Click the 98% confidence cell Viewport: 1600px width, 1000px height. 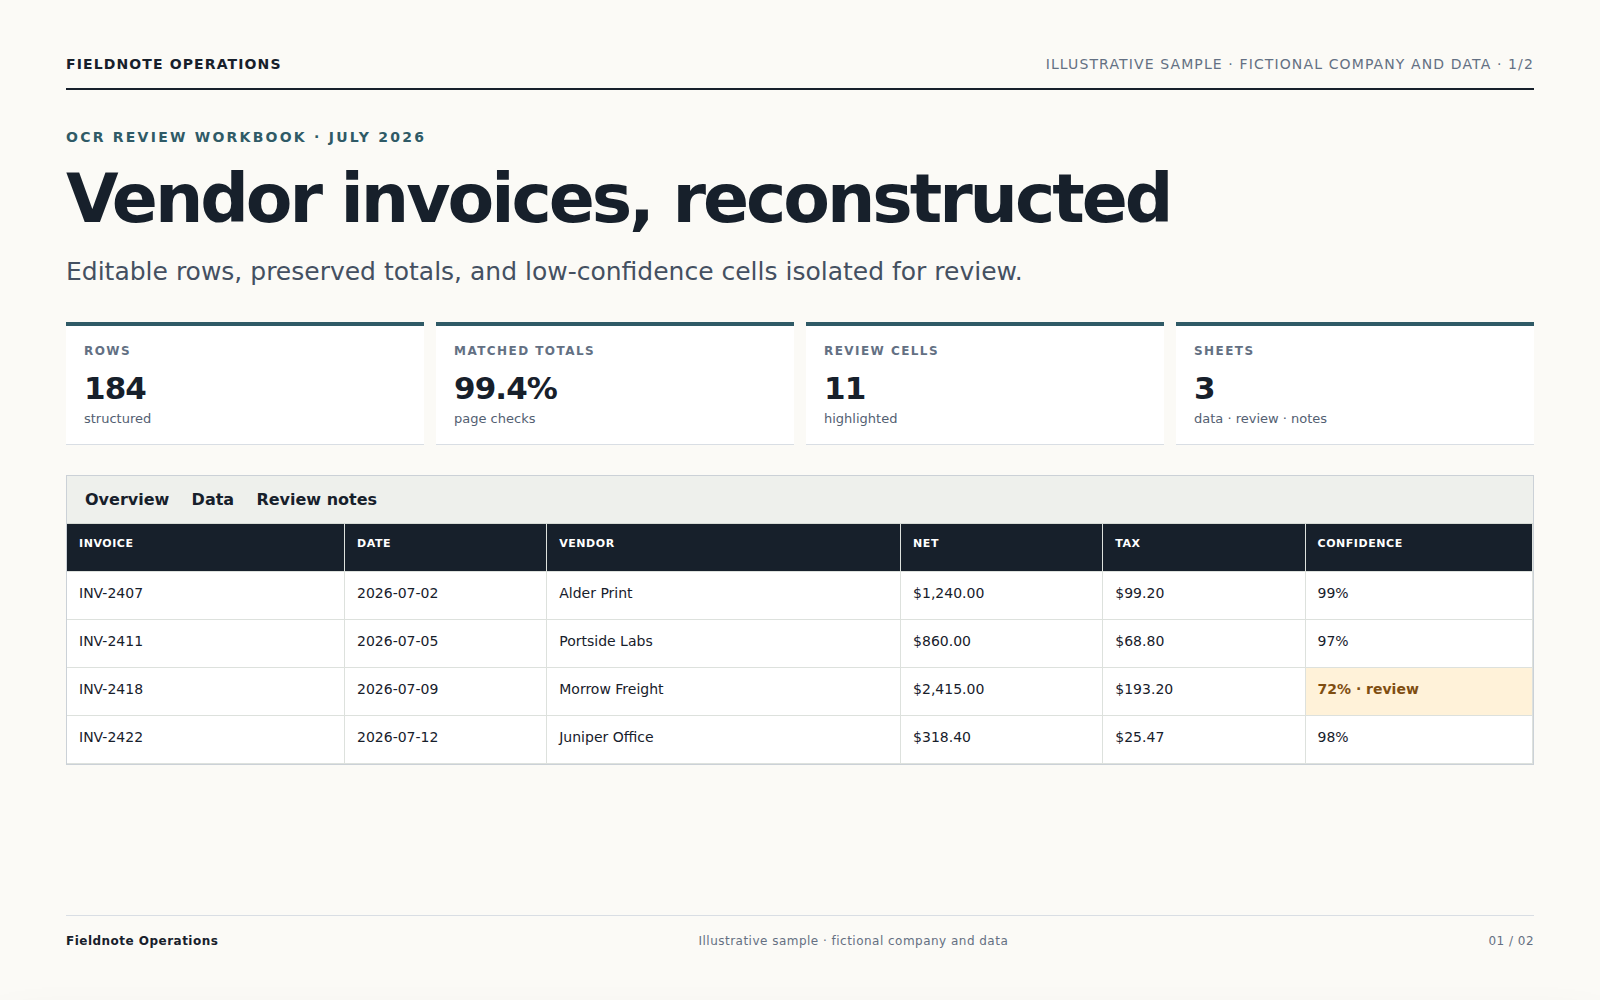pos(1419,739)
